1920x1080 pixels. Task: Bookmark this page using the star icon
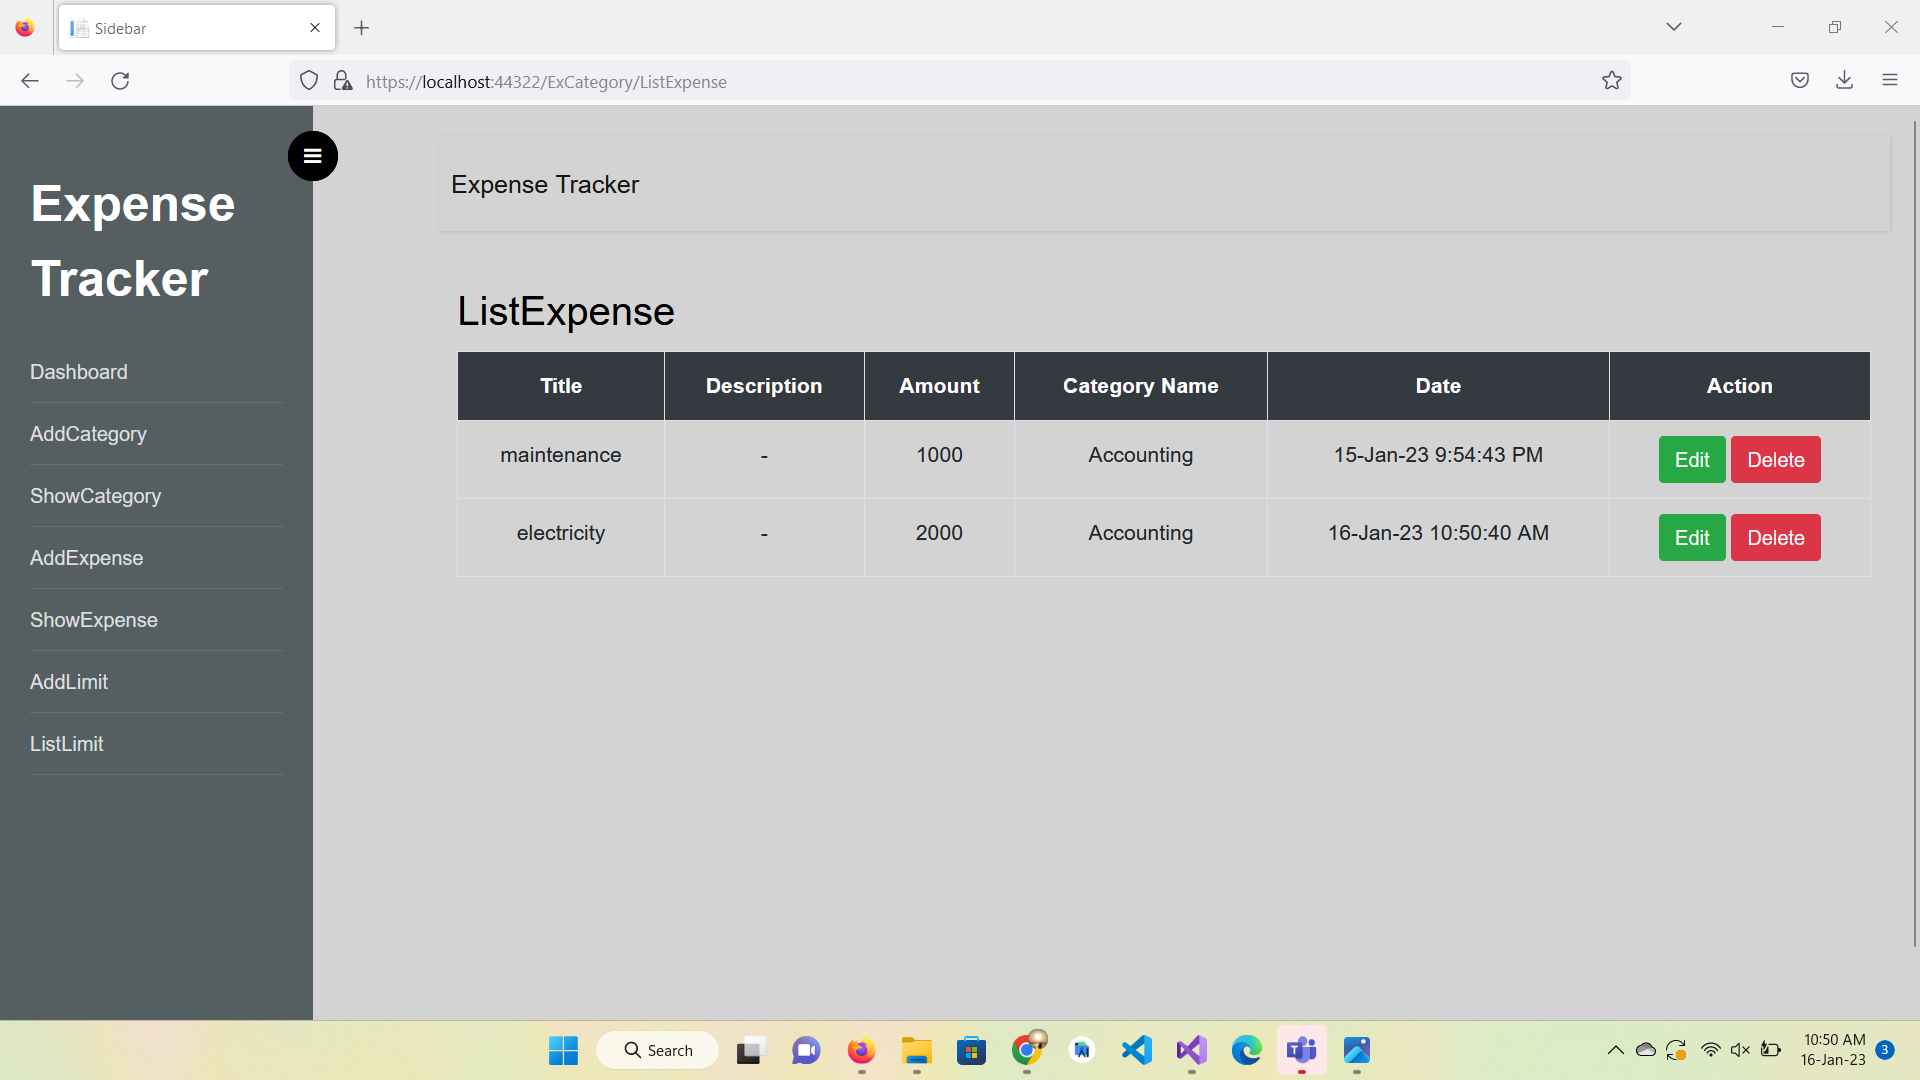pyautogui.click(x=1612, y=81)
